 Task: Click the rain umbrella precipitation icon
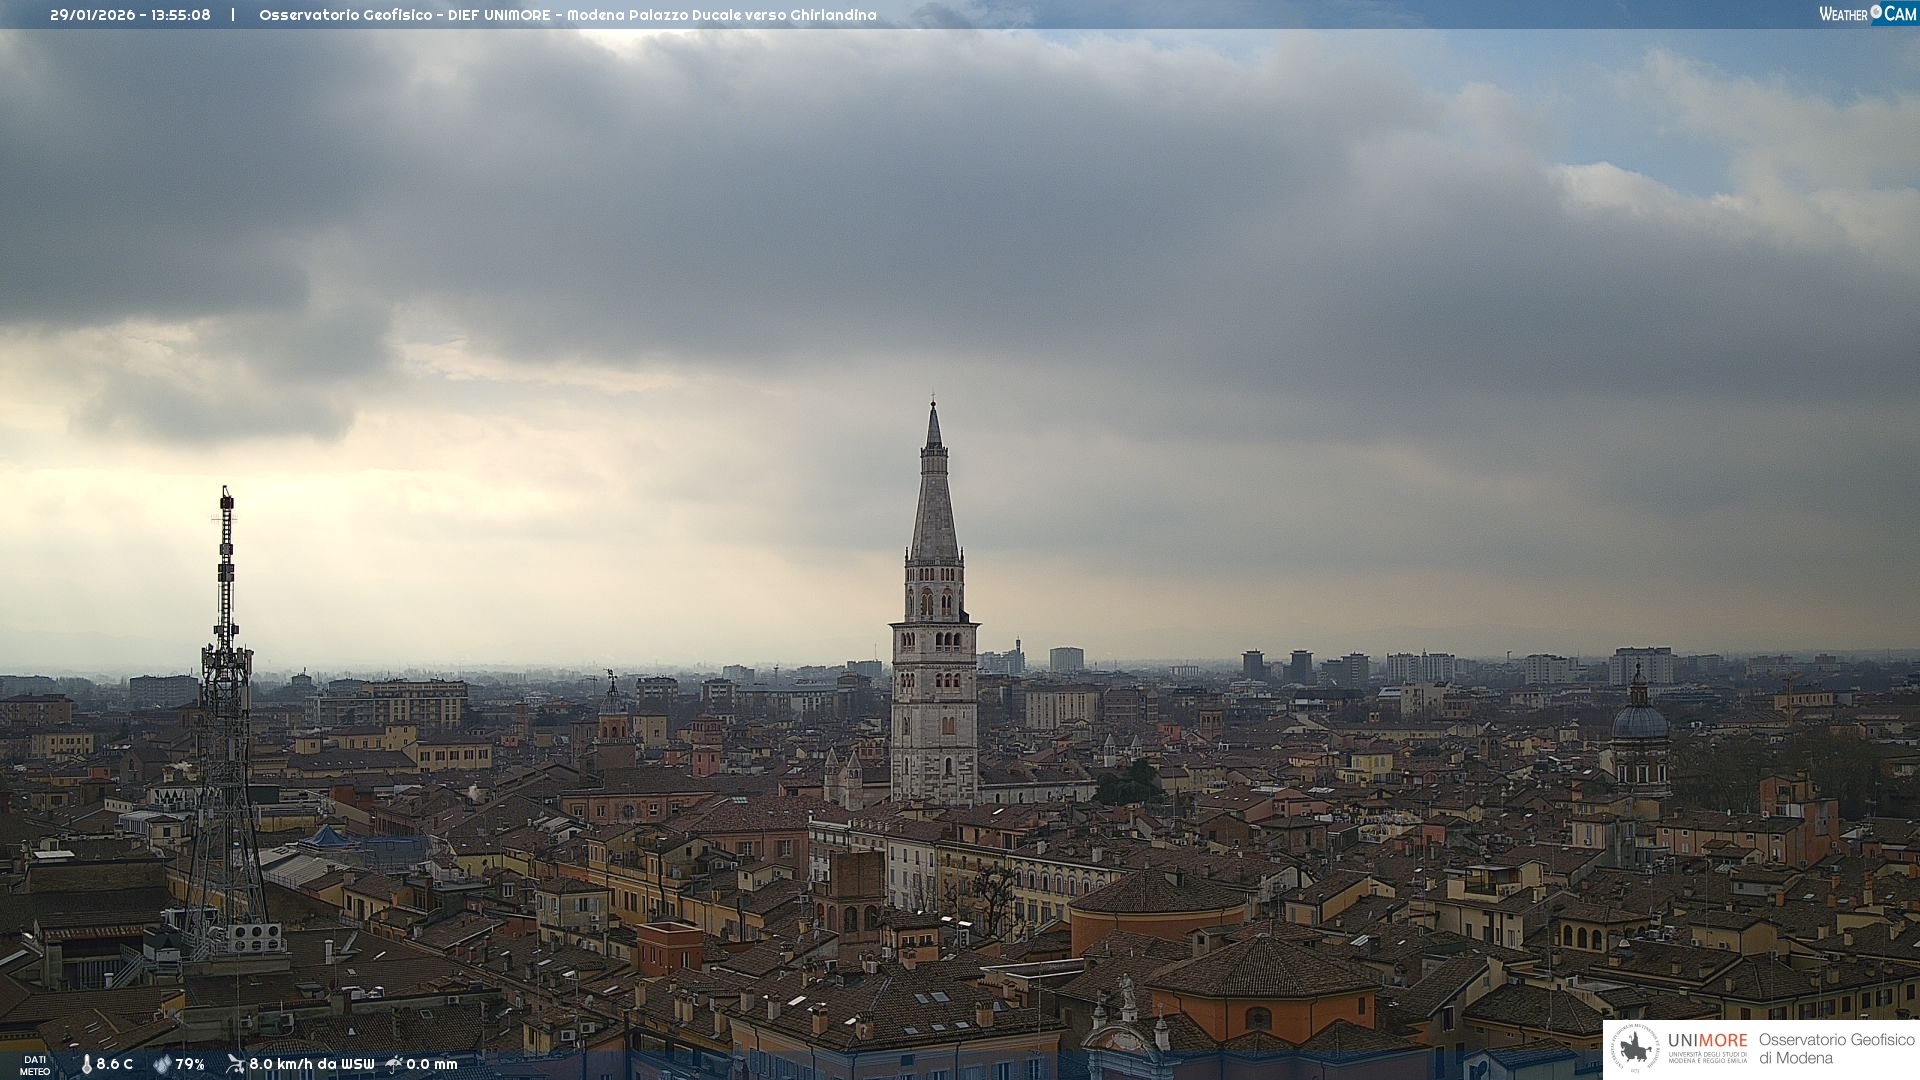(x=394, y=1064)
